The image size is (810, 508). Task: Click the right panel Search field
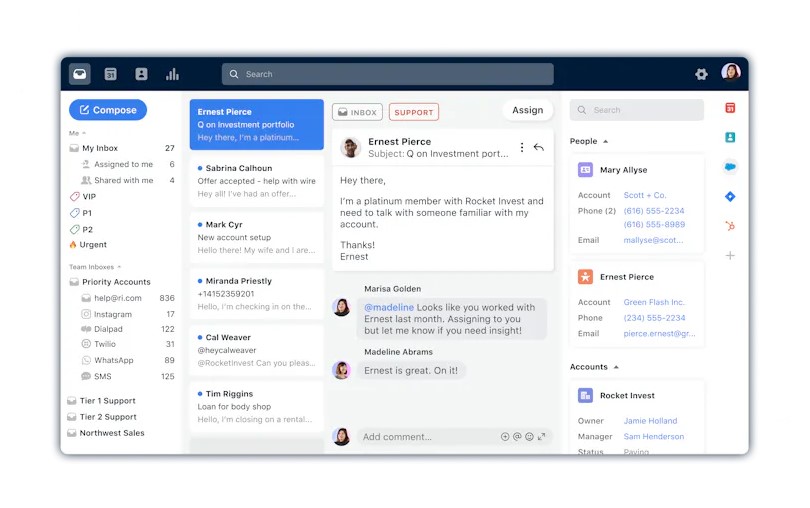click(x=636, y=110)
